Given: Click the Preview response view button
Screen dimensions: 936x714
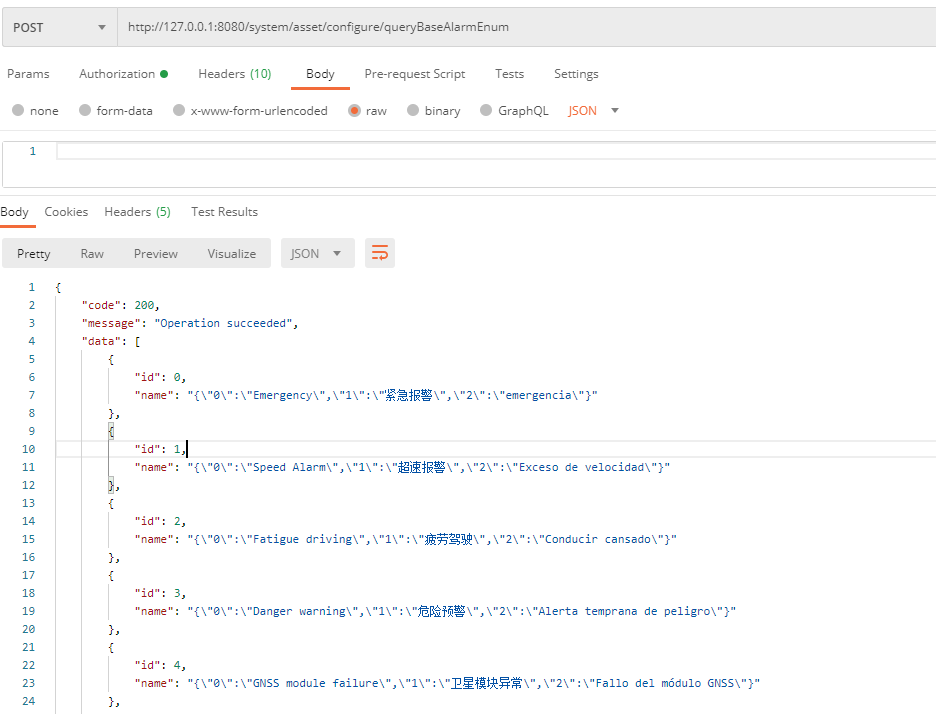Looking at the screenshot, I should point(156,254).
